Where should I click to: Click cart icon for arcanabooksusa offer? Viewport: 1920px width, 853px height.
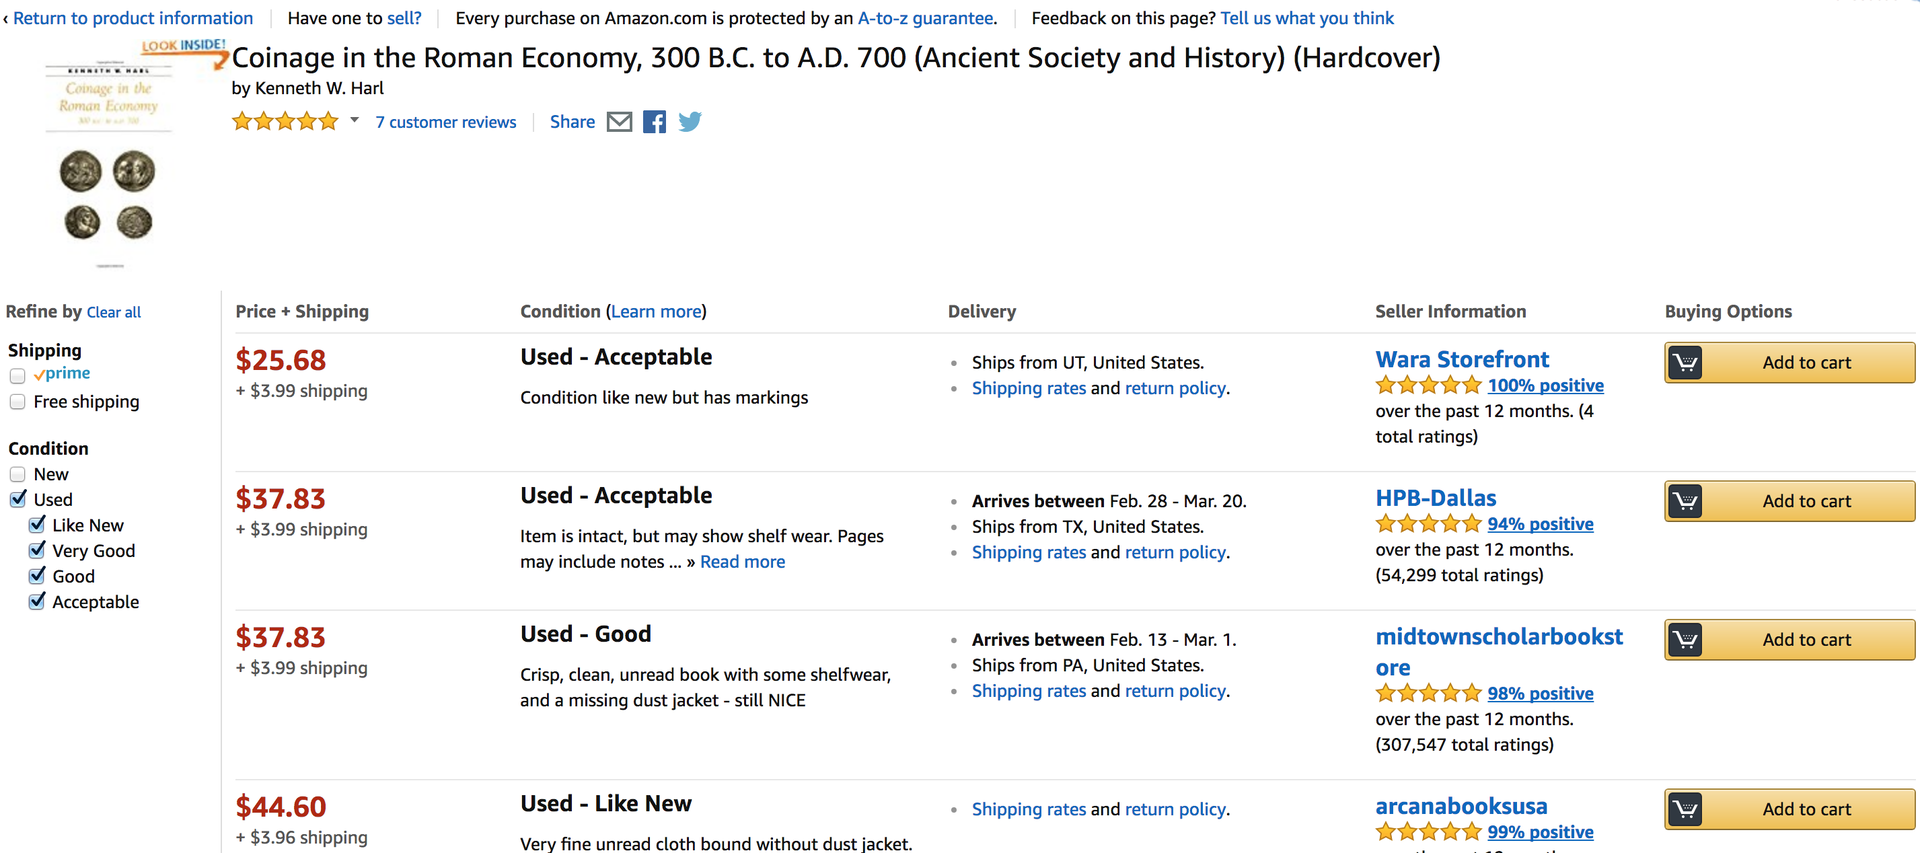pyautogui.click(x=1686, y=809)
